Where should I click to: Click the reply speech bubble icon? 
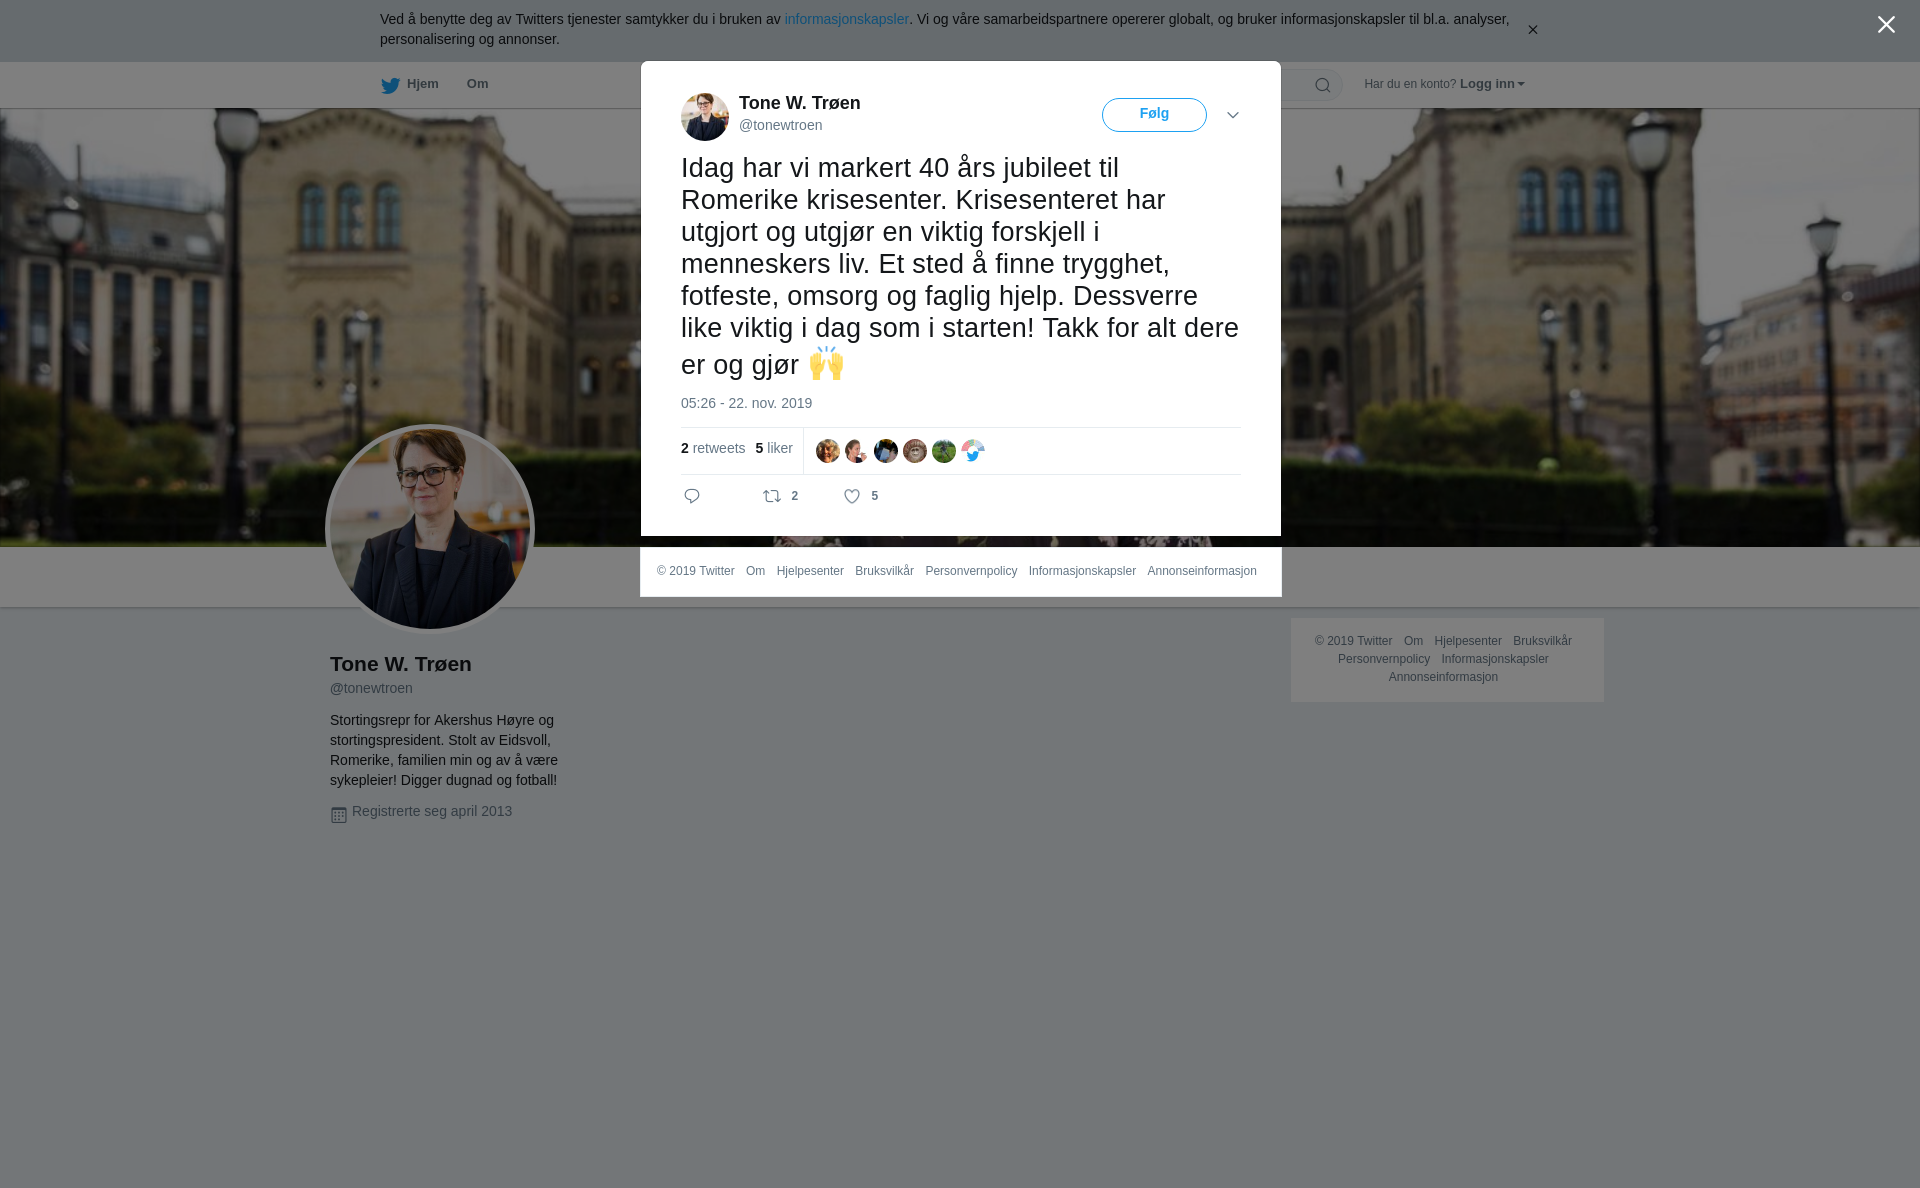692,496
